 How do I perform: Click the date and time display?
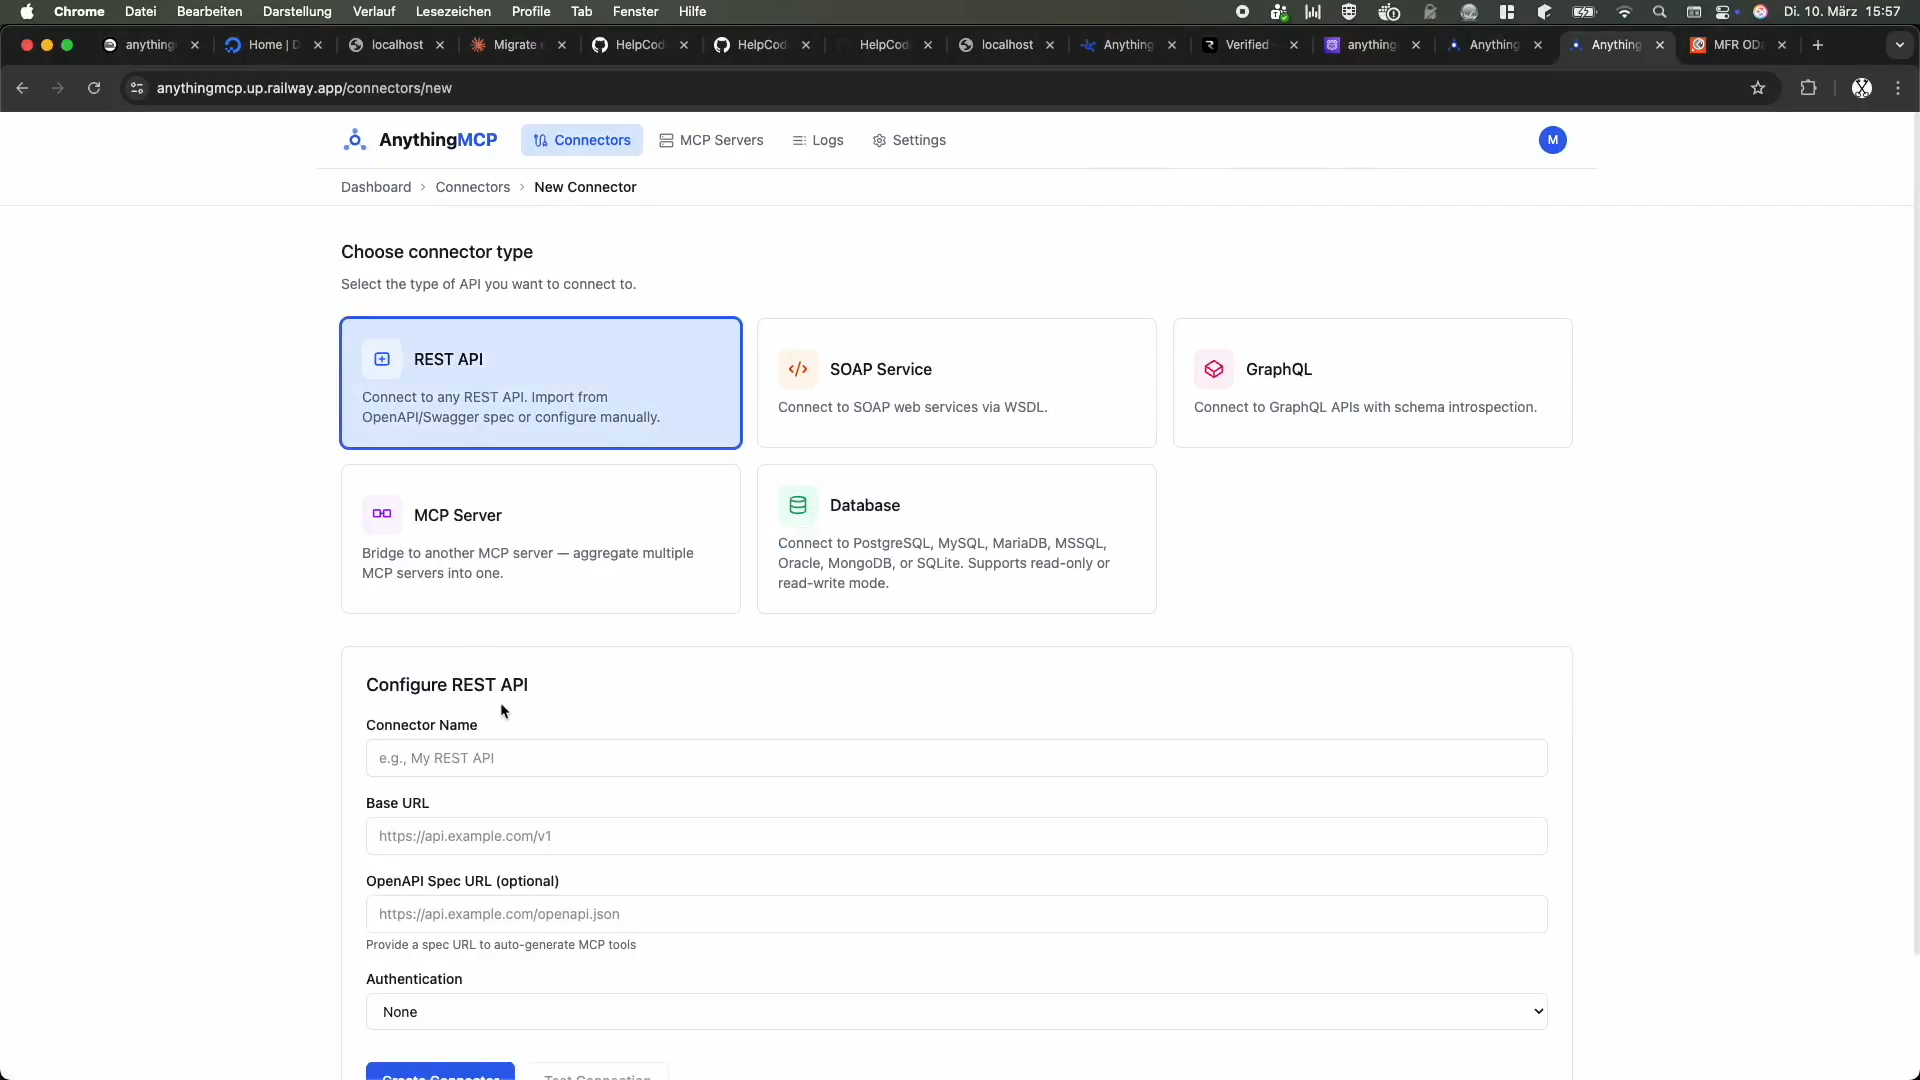click(1842, 12)
